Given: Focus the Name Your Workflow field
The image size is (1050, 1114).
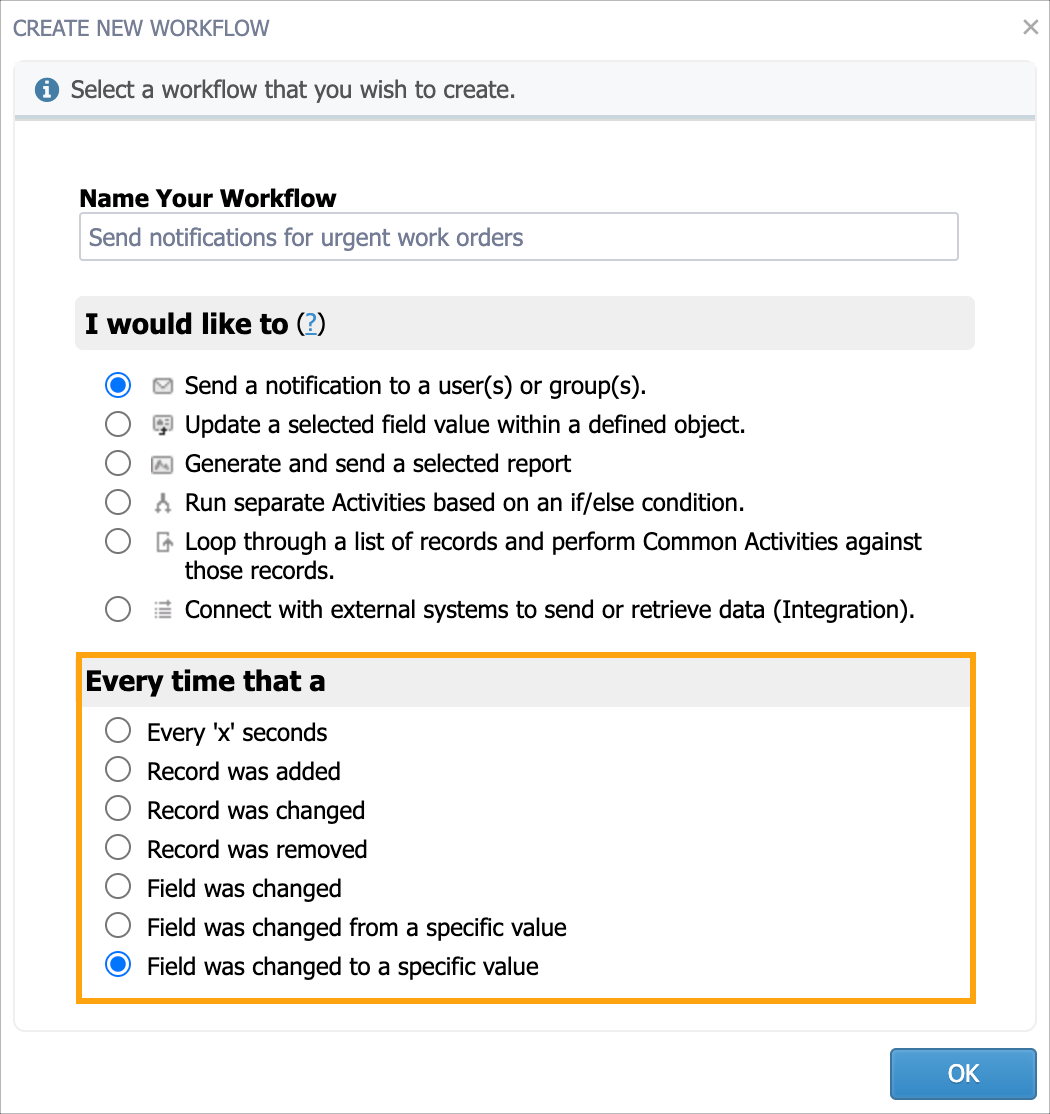Looking at the screenshot, I should [x=519, y=237].
